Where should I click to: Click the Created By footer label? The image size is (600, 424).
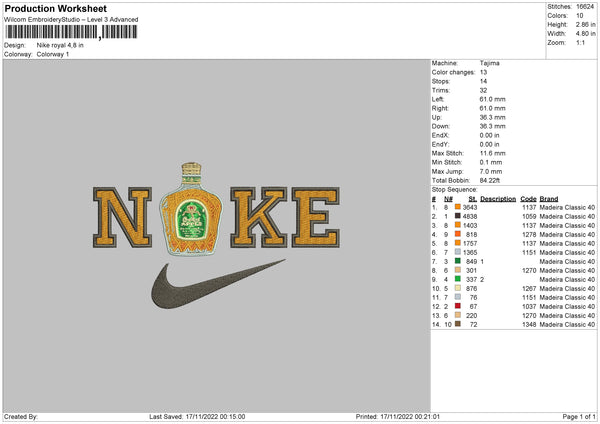coord(21,417)
